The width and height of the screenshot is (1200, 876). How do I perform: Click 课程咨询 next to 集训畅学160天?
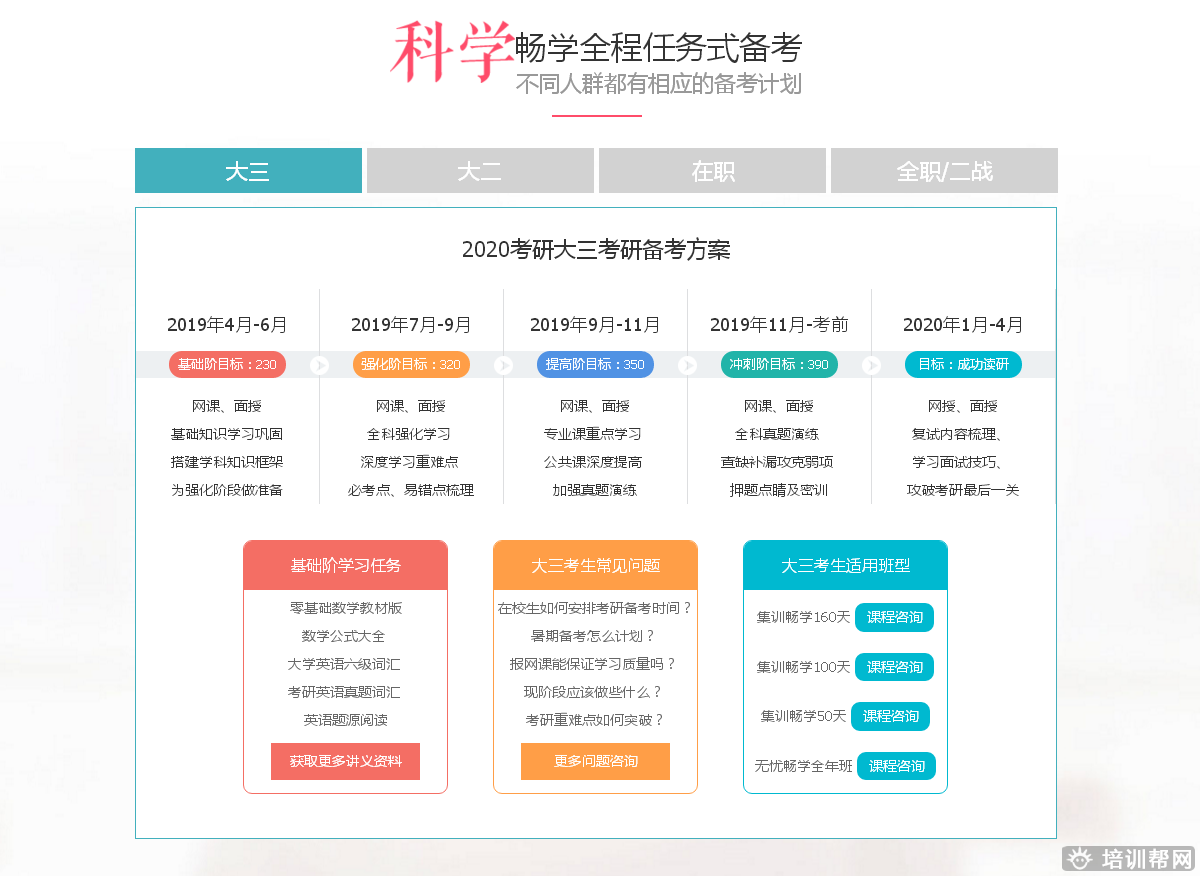(894, 617)
